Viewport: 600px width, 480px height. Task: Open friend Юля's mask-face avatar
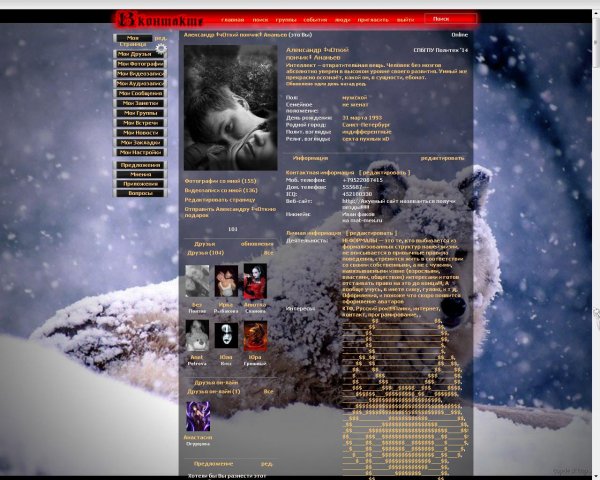pos(226,335)
